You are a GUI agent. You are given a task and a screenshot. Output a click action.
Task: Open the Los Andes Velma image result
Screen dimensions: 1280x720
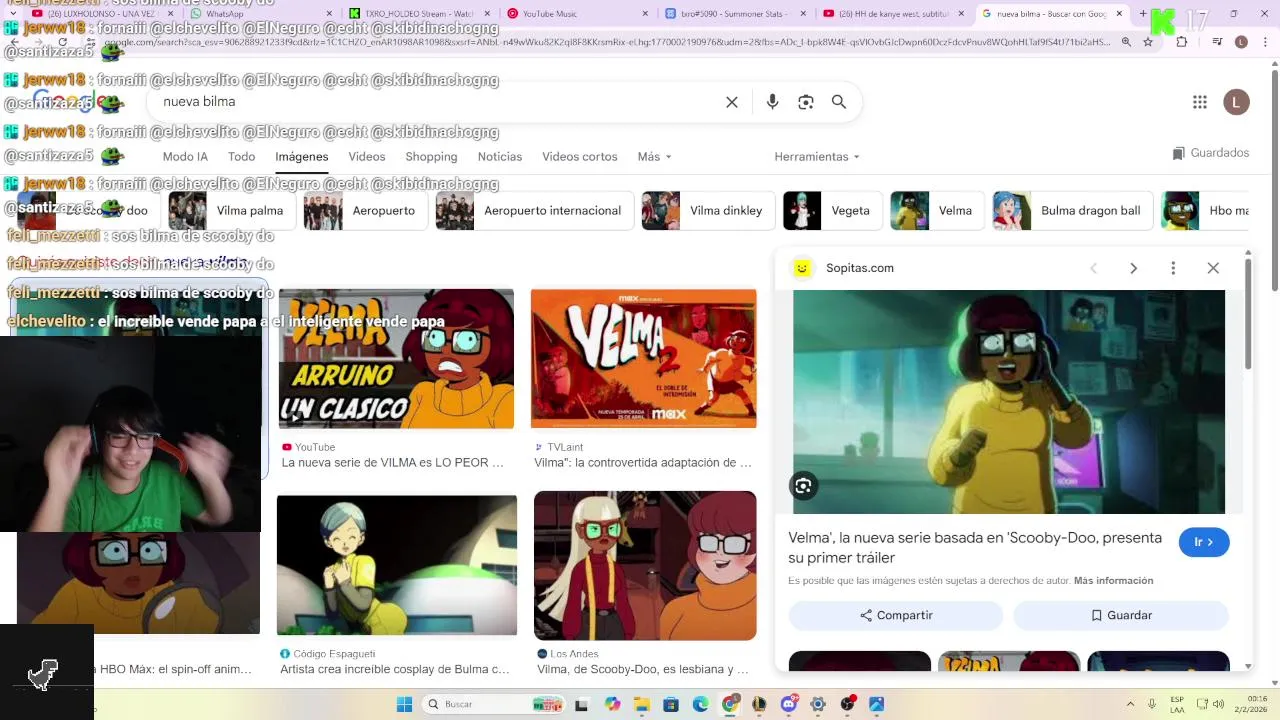coord(645,565)
